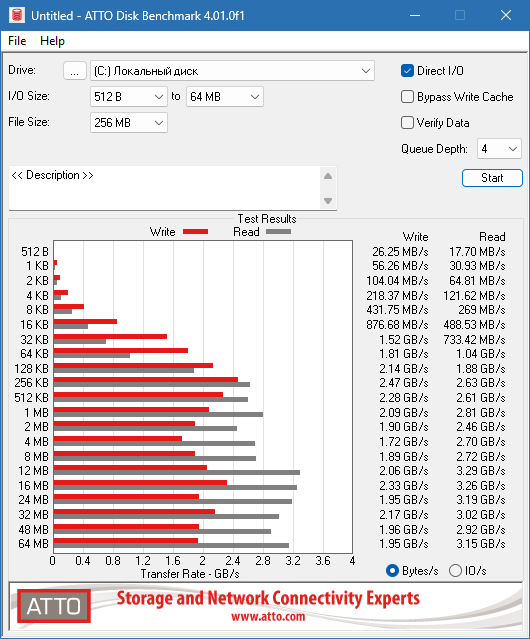Image resolution: width=530 pixels, height=639 pixels.
Task: Click the 'Transfer Rate - GB/s' axis label
Action: 190,574
